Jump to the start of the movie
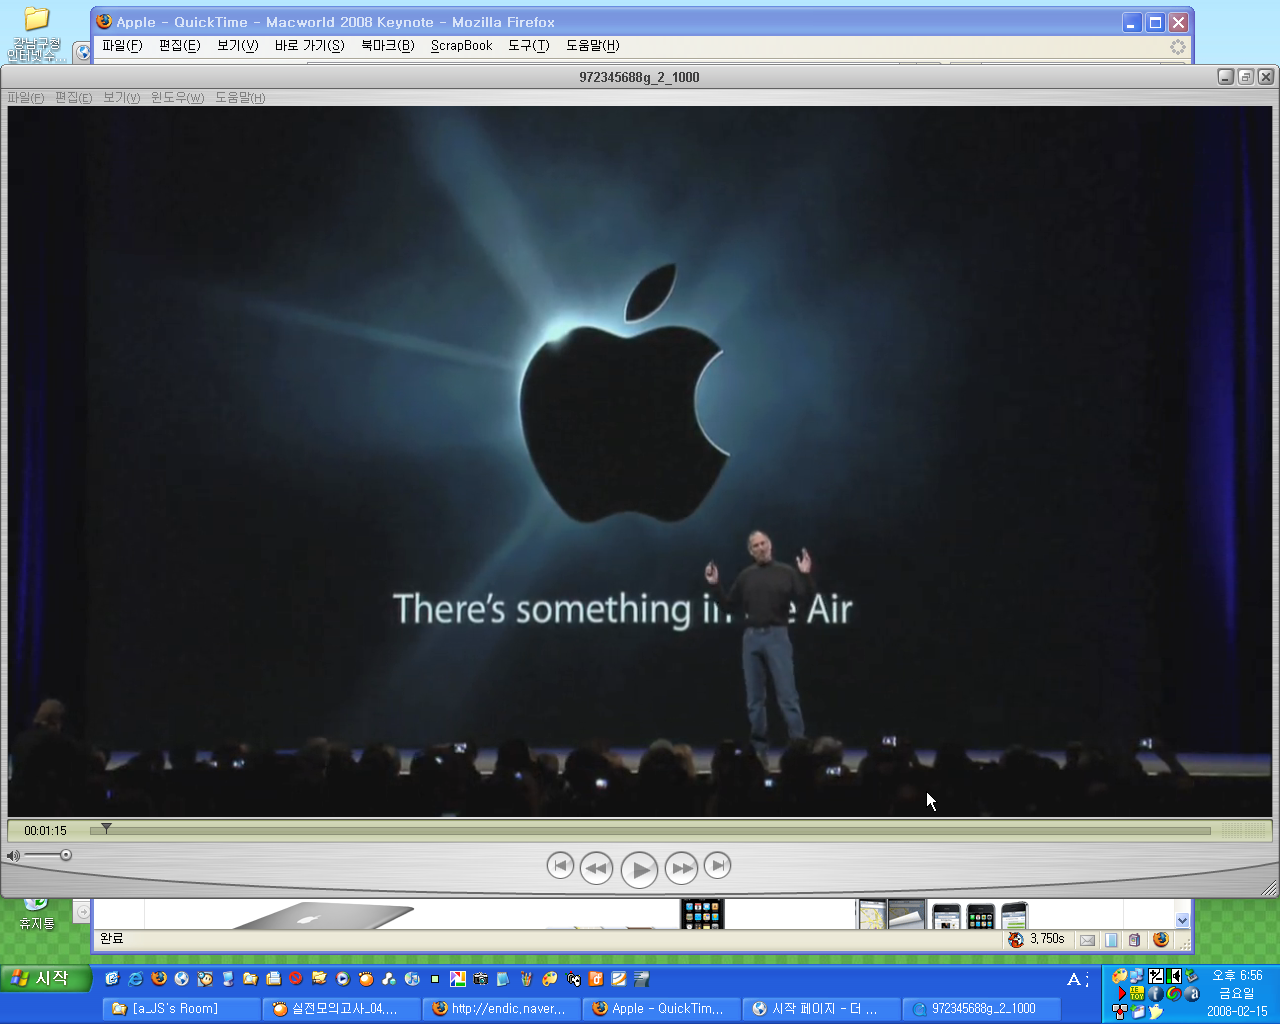1280x1024 pixels. (560, 865)
